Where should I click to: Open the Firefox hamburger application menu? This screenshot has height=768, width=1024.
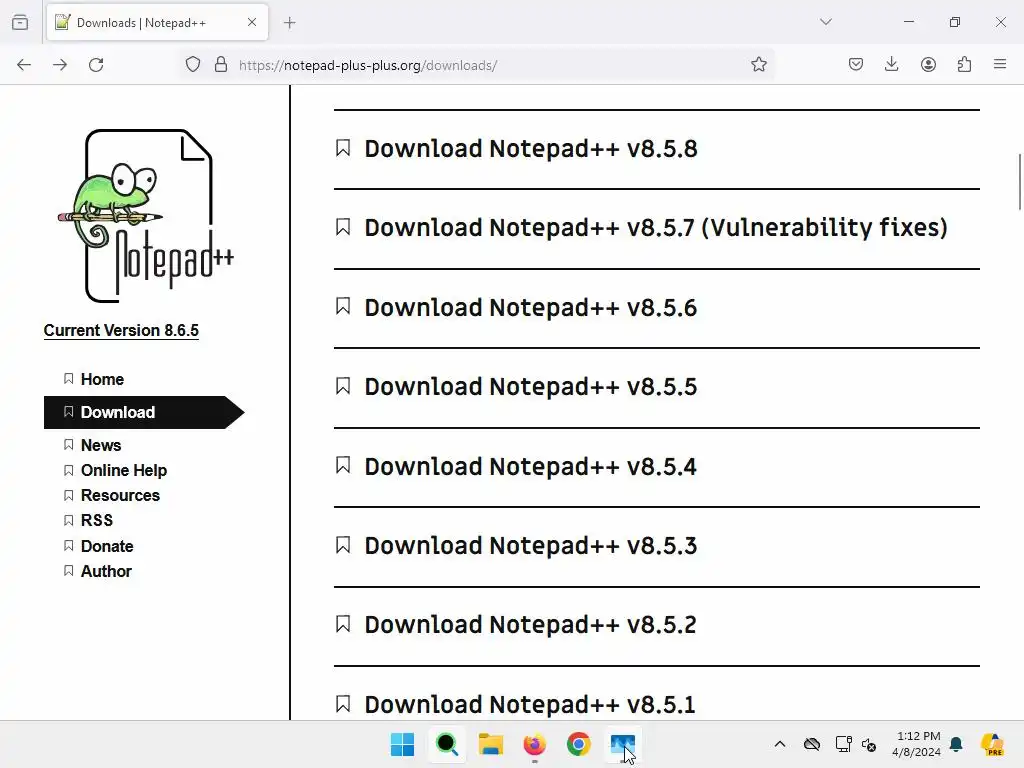point(1000,64)
